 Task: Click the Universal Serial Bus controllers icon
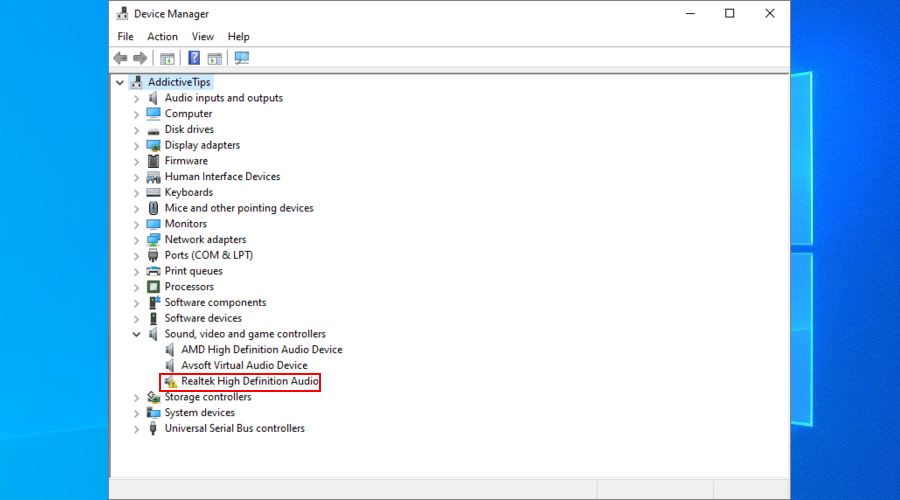coord(153,428)
